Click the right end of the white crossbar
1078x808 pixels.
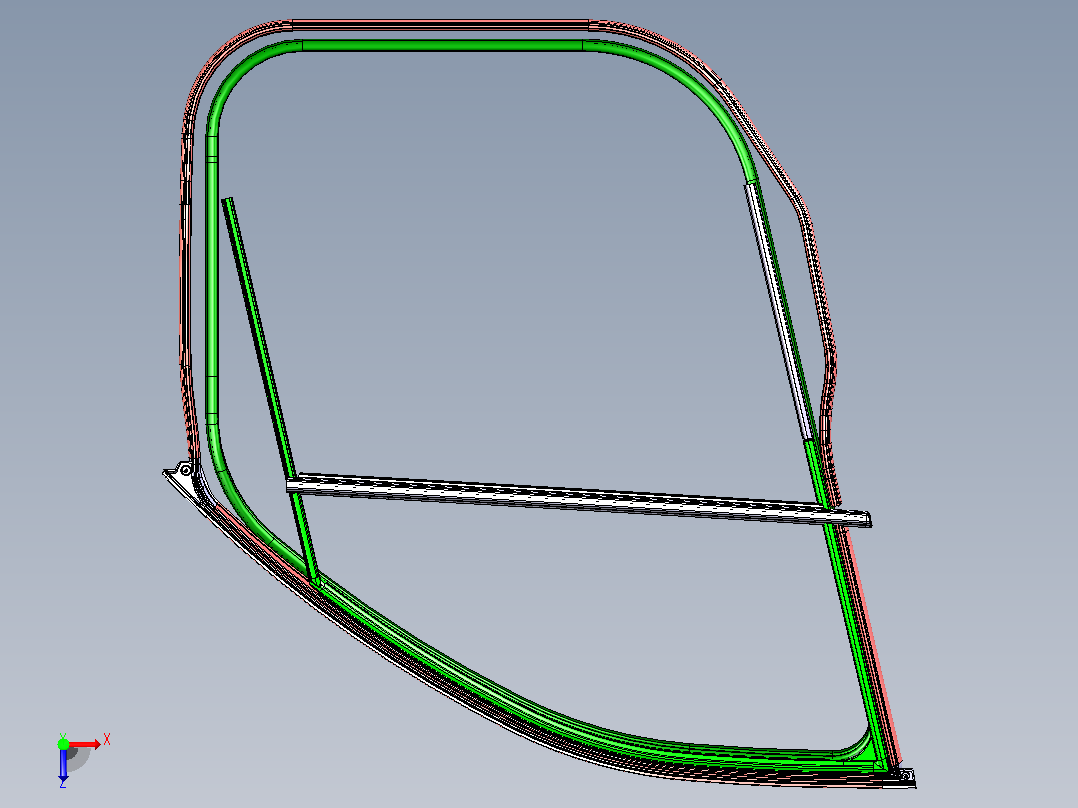point(863,518)
